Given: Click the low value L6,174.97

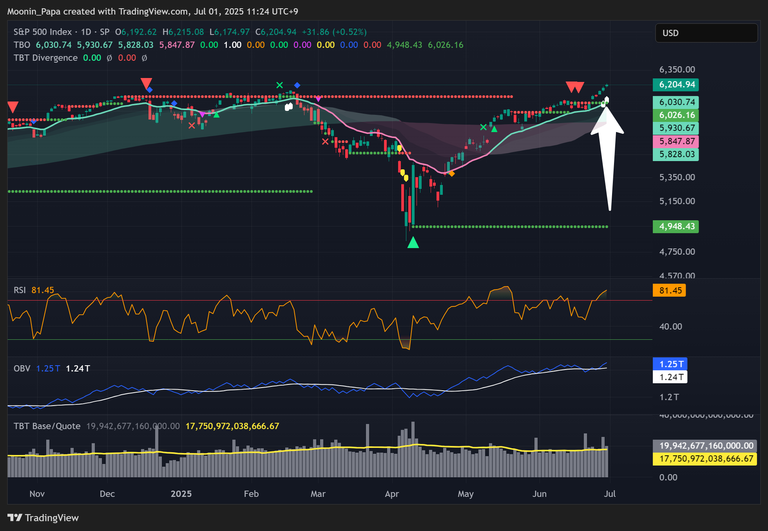Looking at the screenshot, I should pyautogui.click(x=230, y=32).
